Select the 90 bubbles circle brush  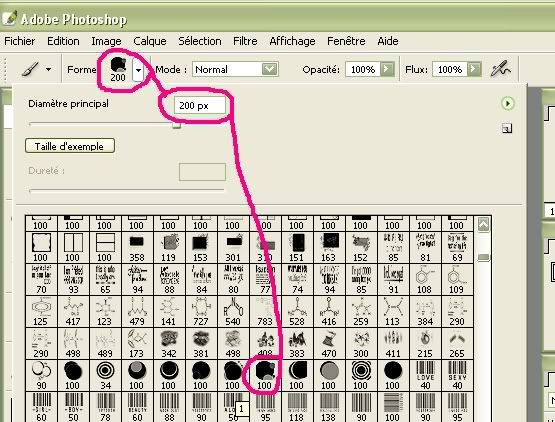click(x=41, y=375)
